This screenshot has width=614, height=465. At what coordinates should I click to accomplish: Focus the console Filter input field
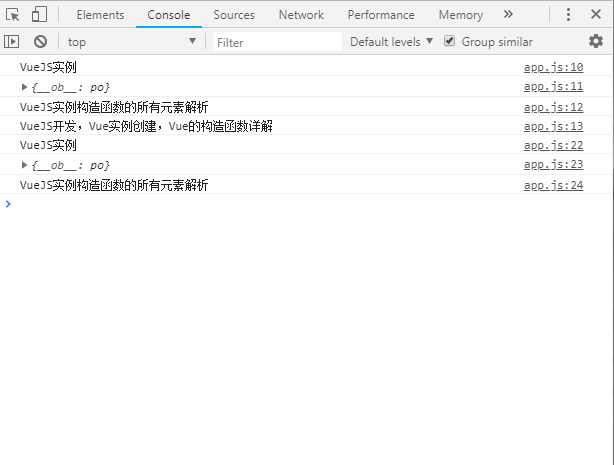click(277, 42)
